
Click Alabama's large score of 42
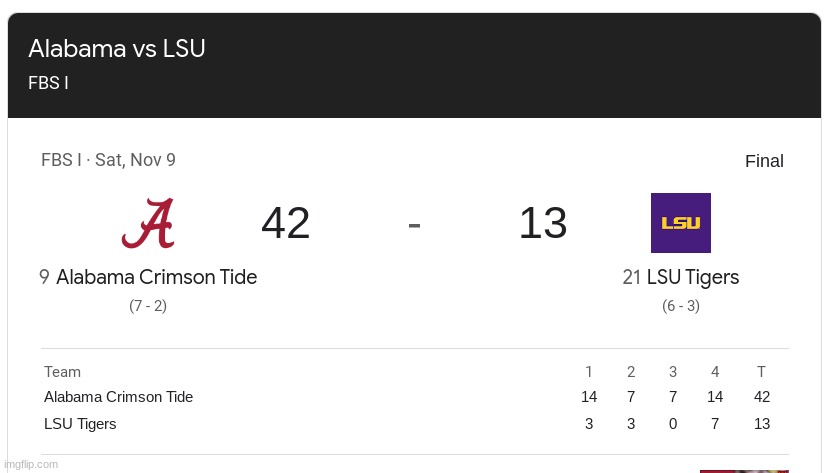285,223
